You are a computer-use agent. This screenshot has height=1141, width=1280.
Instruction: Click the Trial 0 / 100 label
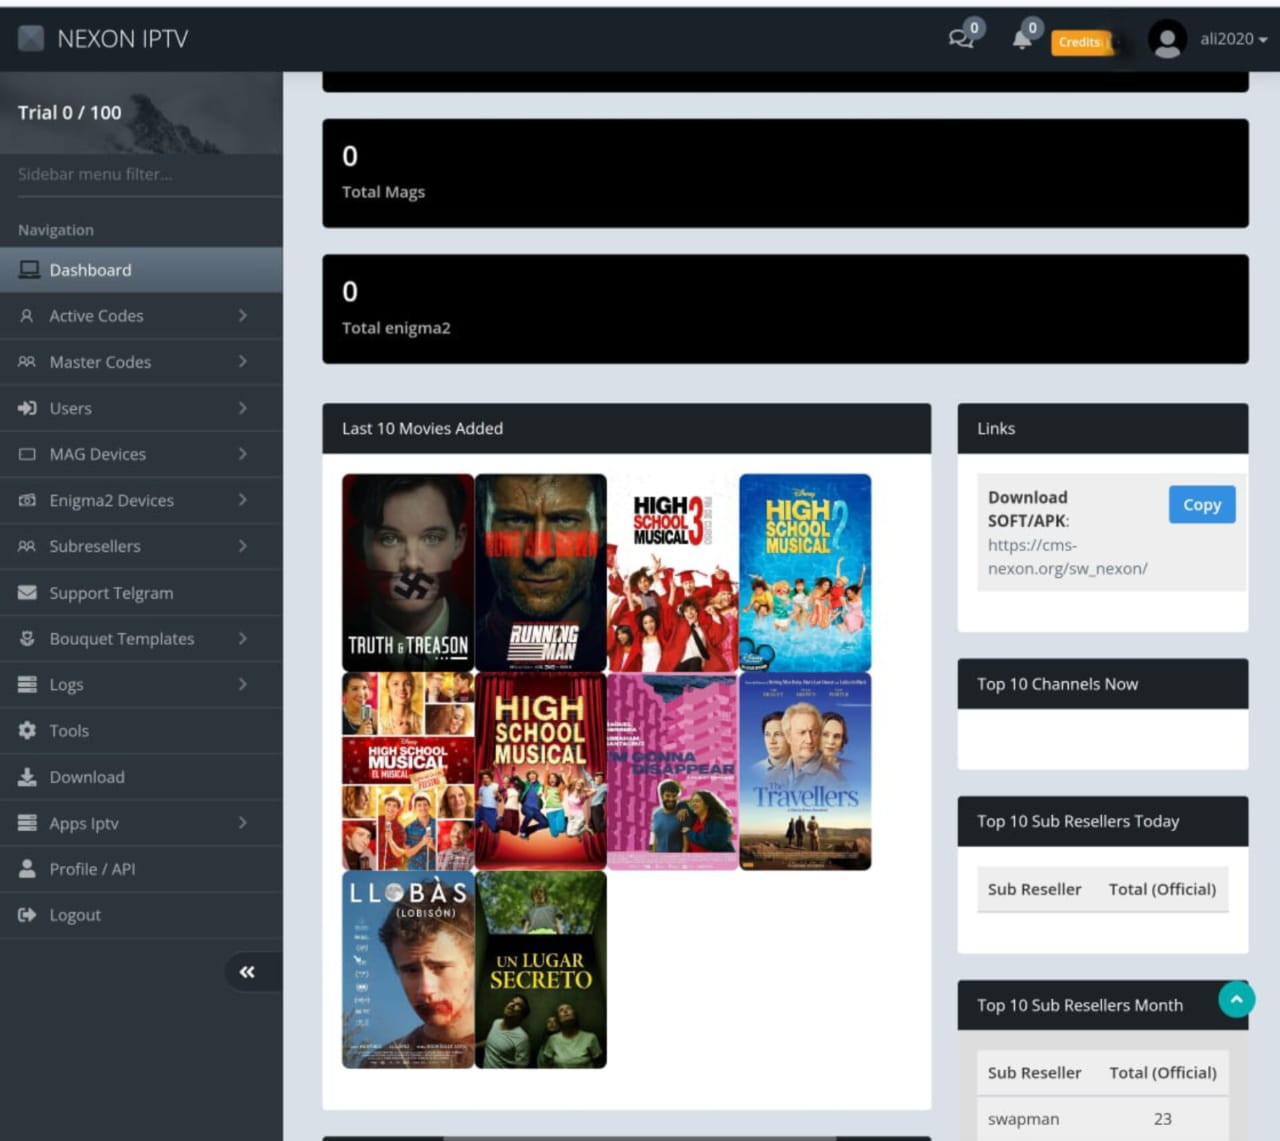[70, 113]
